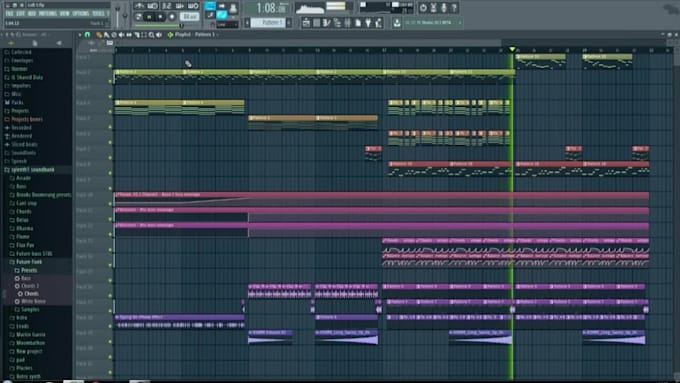Open the PATTERNS menu
680x383 pixels.
pos(48,14)
